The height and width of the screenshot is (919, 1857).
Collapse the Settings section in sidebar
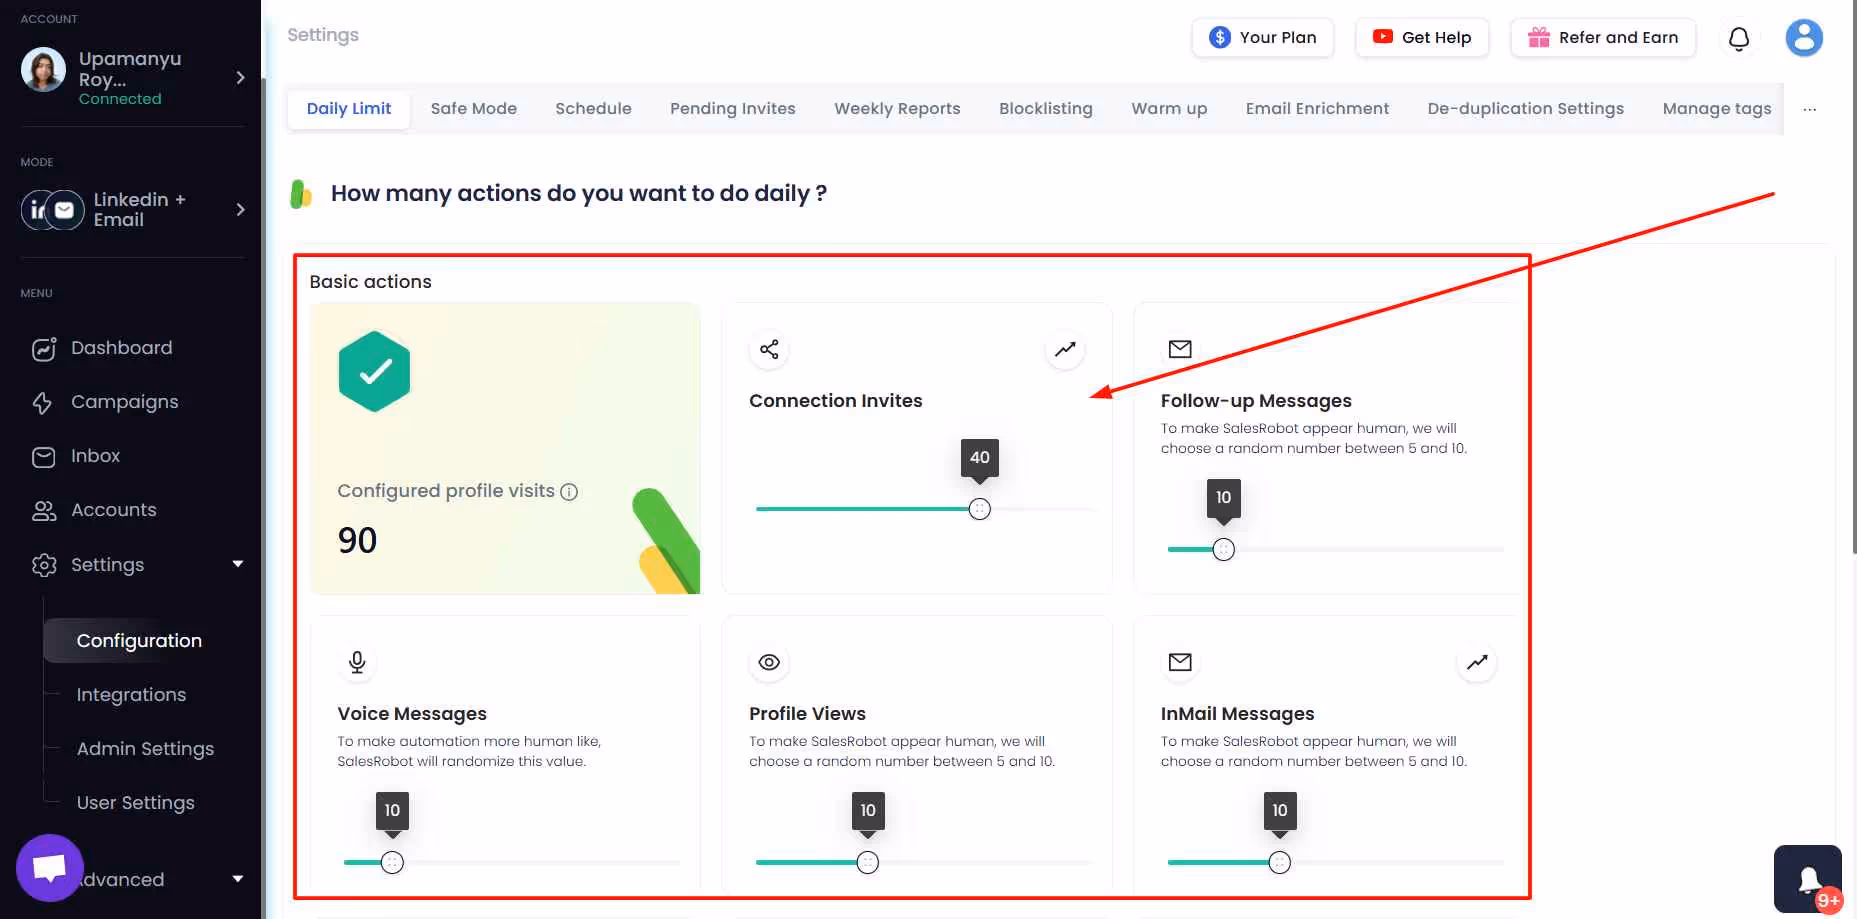tap(237, 564)
